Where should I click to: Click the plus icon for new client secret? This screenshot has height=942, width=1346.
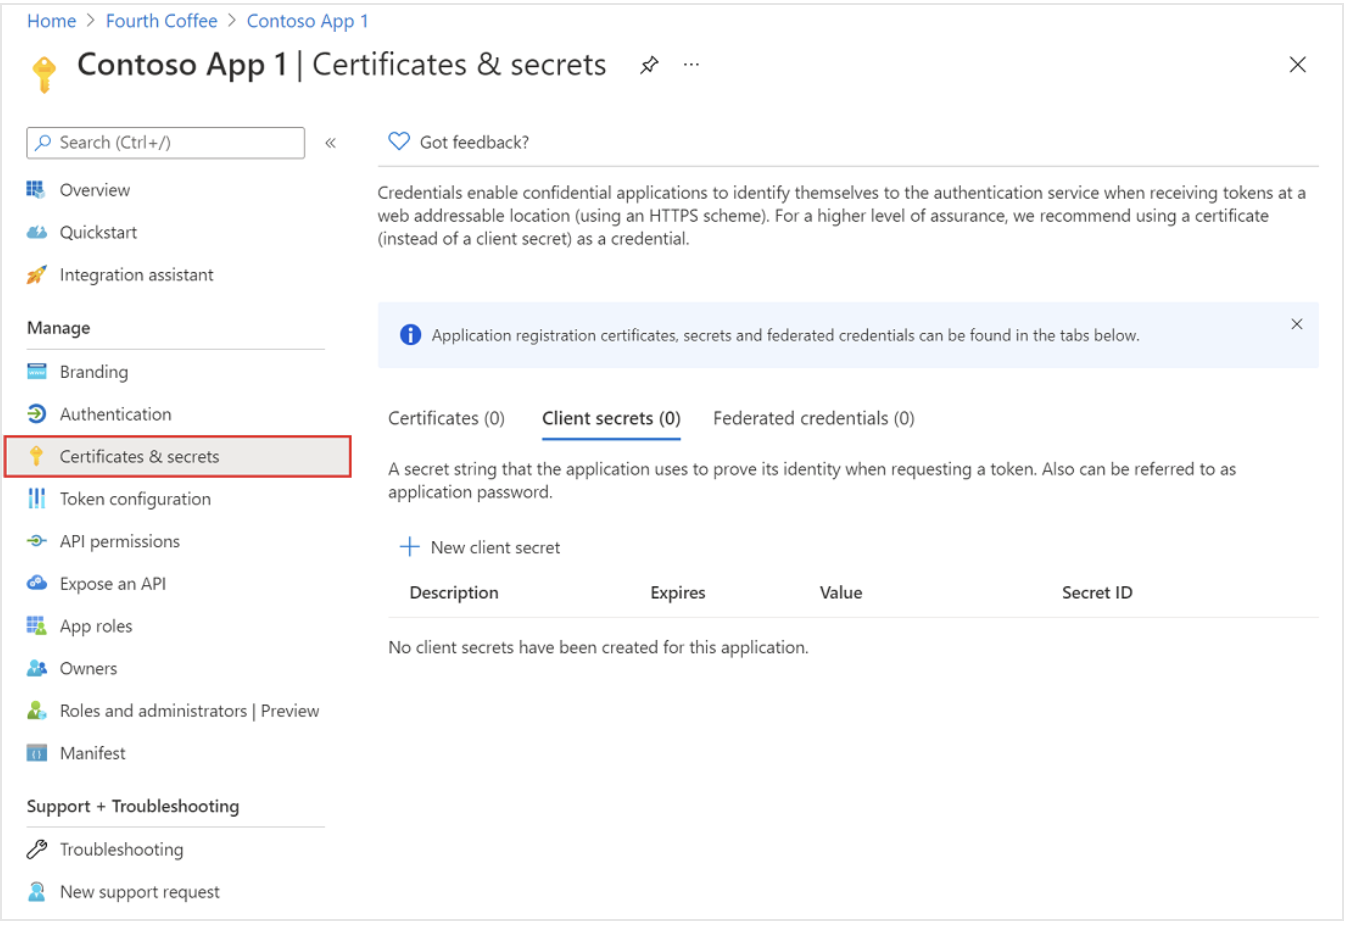click(409, 547)
